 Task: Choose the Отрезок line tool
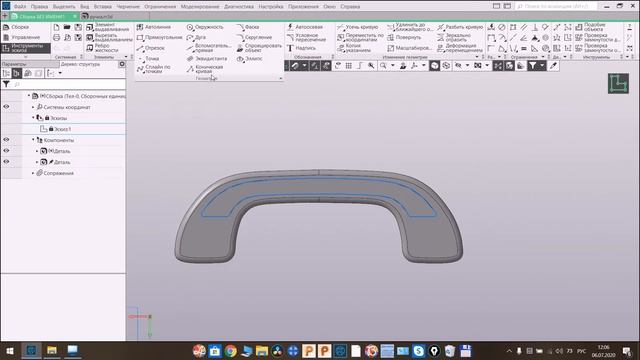coord(151,48)
